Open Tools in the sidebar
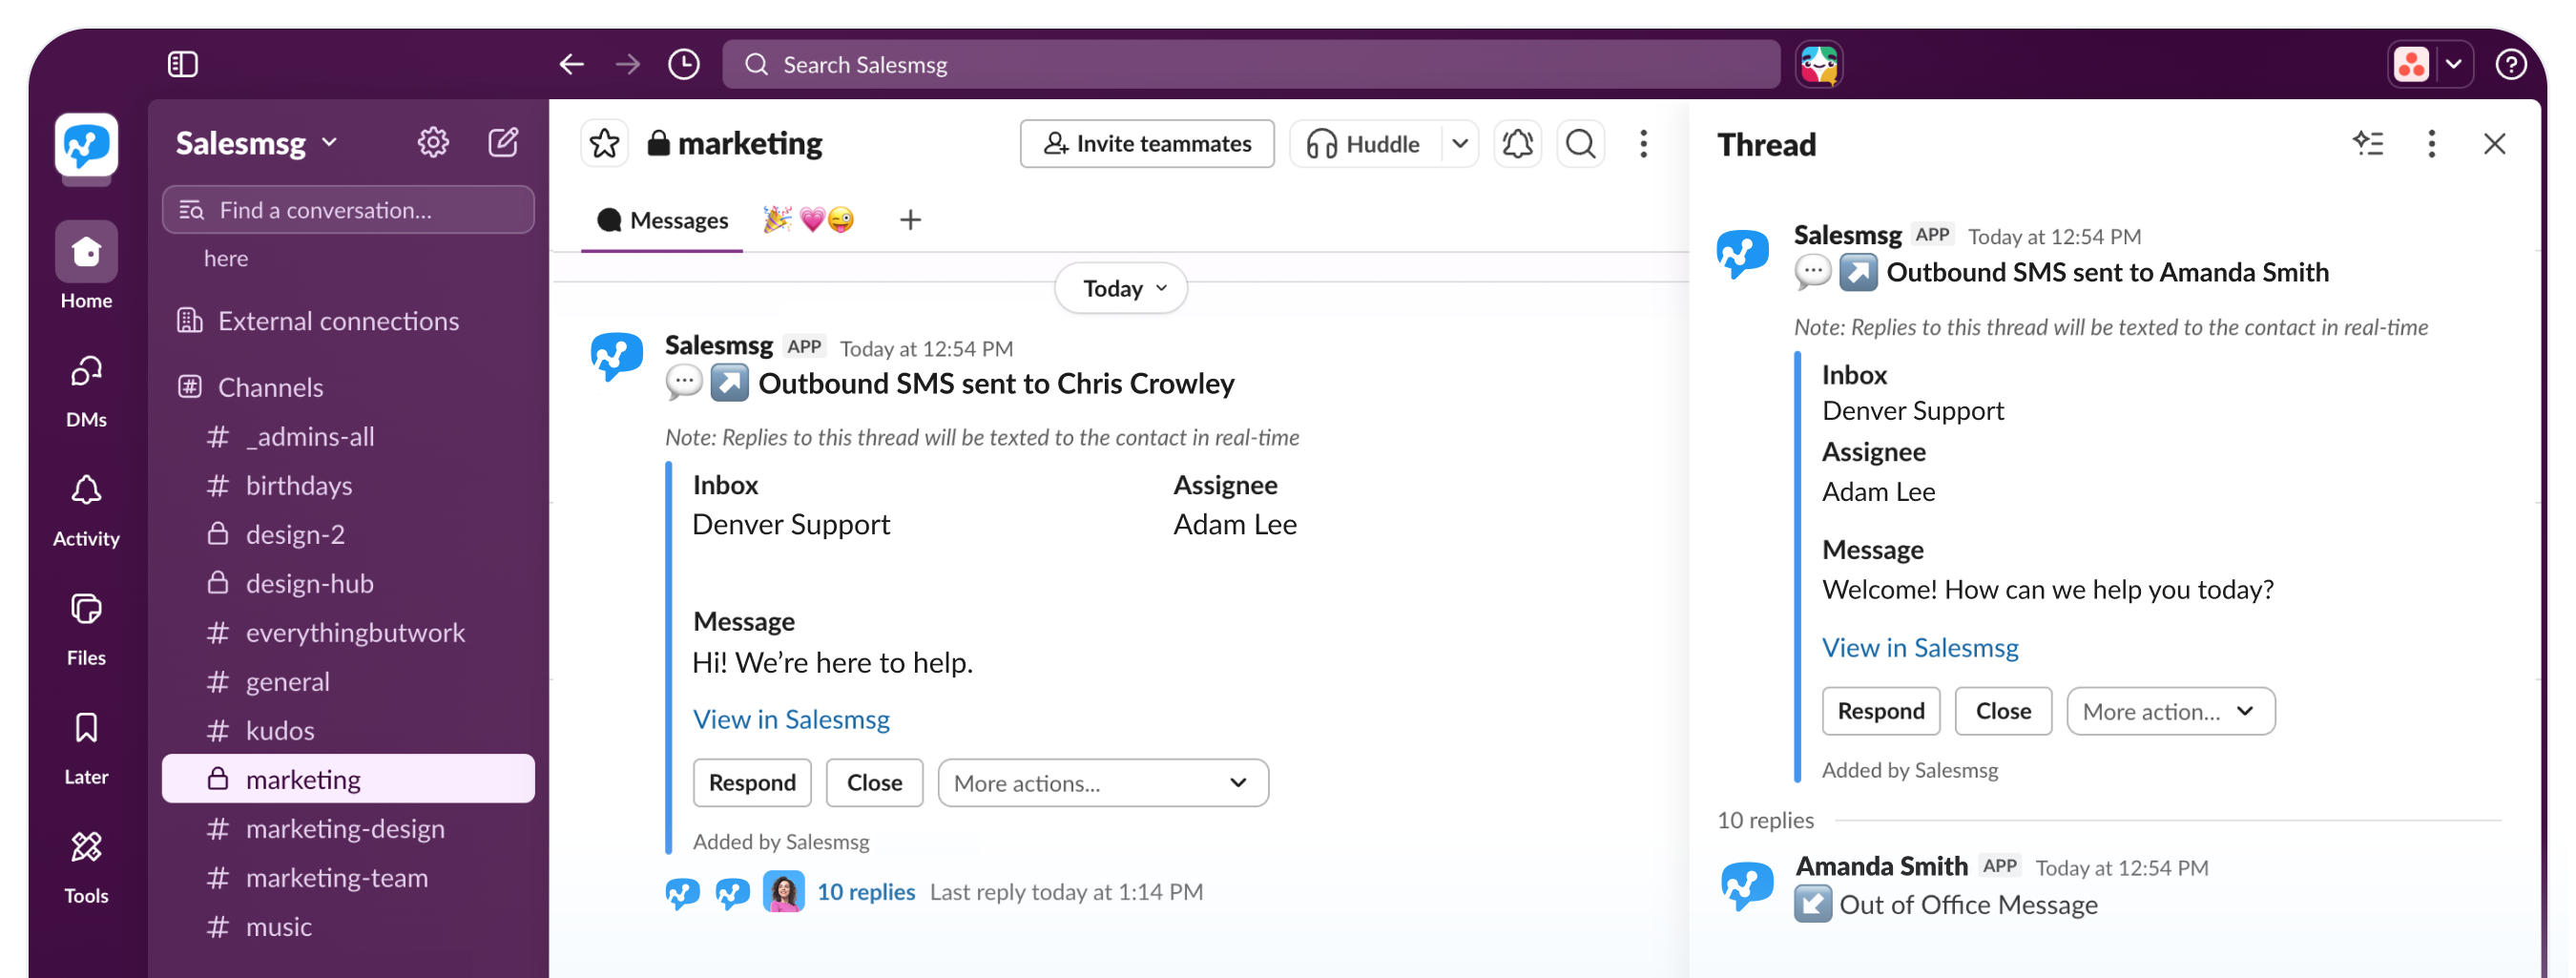This screenshot has width=2576, height=978. click(x=86, y=867)
